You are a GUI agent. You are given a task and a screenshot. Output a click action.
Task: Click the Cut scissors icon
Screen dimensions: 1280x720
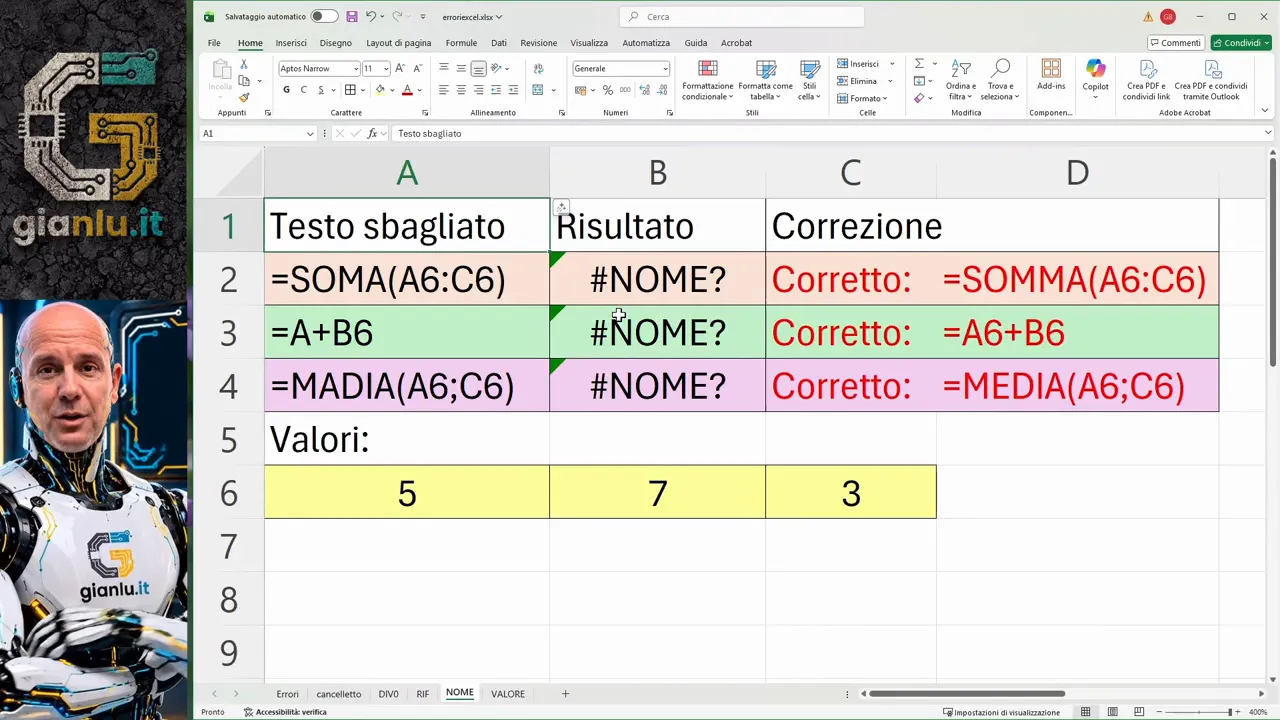pos(244,64)
